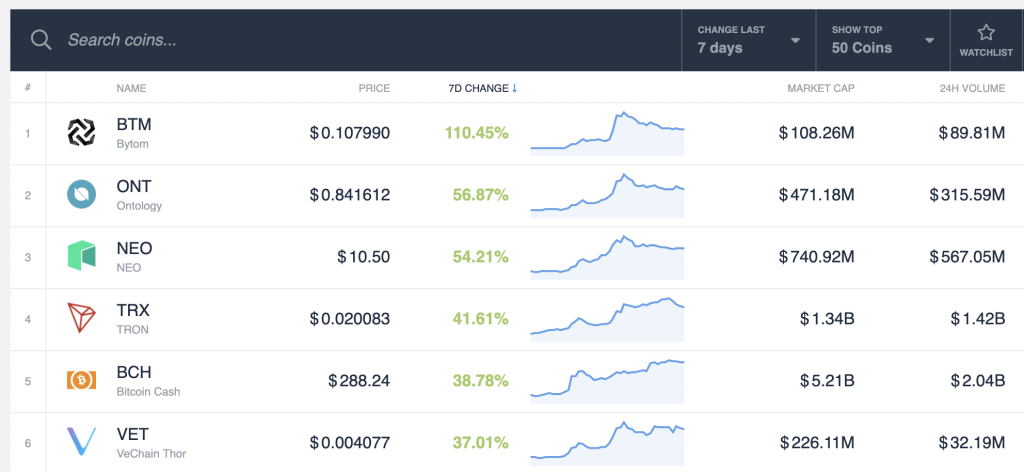Screen dimensions: 1024x472
Task: Click the Bitcoin Cash 7-day sparkline chart
Action: pos(607,381)
